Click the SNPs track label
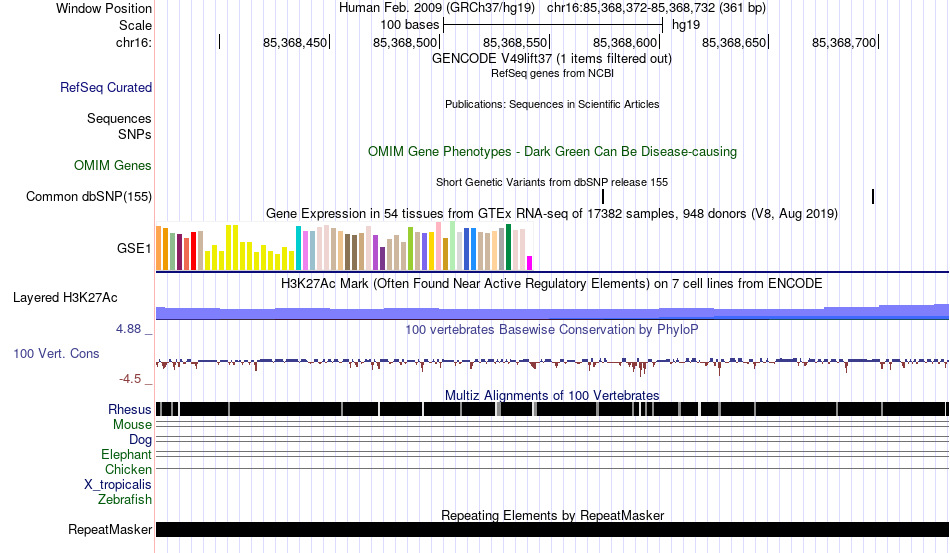The width and height of the screenshot is (950, 553). pyautogui.click(x=135, y=134)
